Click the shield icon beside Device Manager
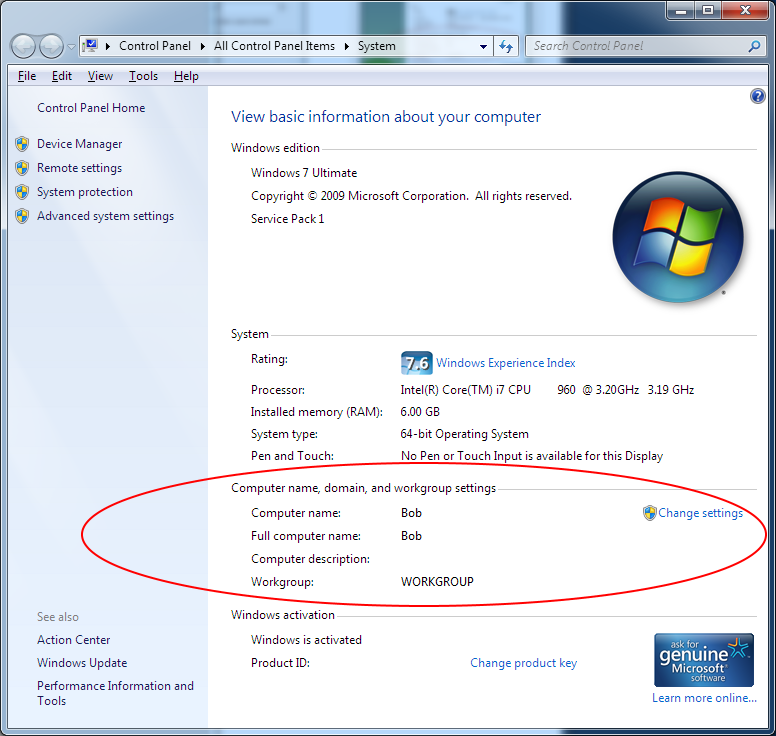Image resolution: width=776 pixels, height=736 pixels. coord(22,144)
